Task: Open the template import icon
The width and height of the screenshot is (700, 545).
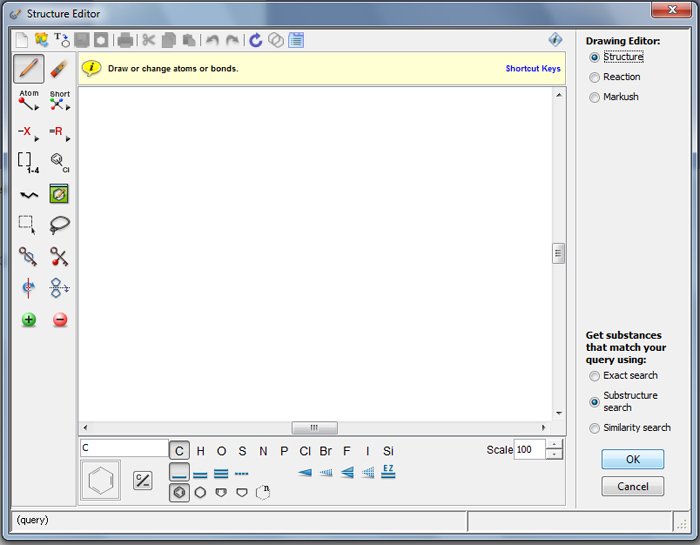Action: pyautogui.click(x=42, y=40)
